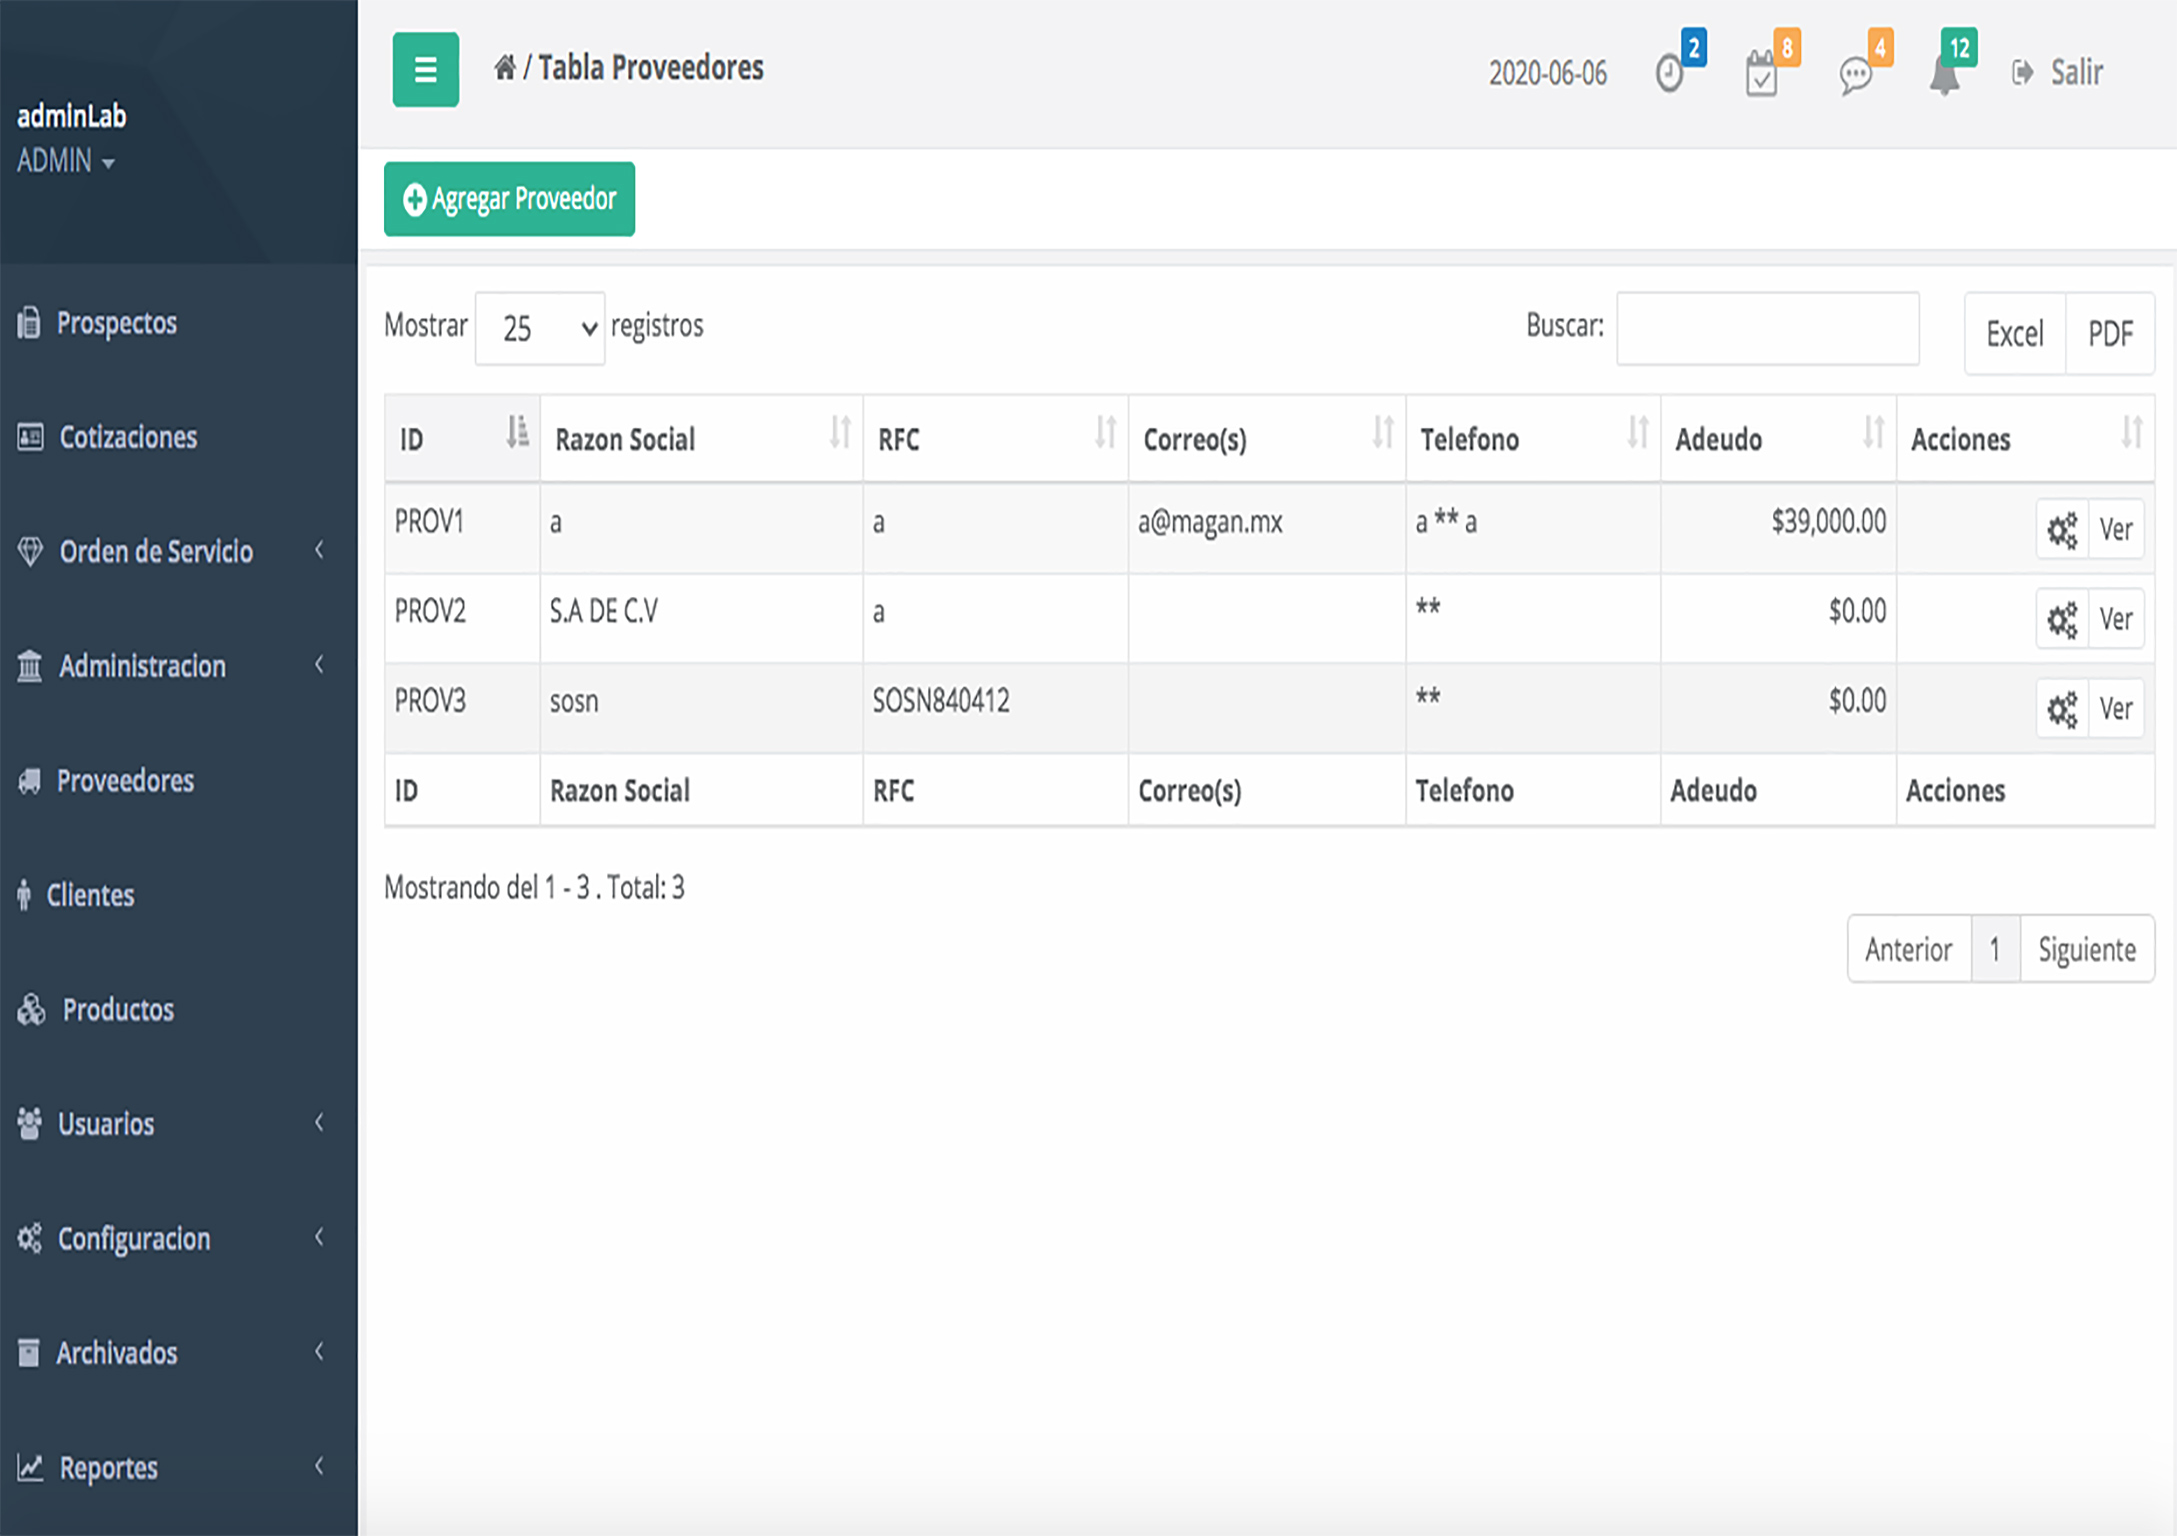The image size is (2177, 1536).
Task: Open the clock notifications with badge 2
Action: coord(1669,73)
